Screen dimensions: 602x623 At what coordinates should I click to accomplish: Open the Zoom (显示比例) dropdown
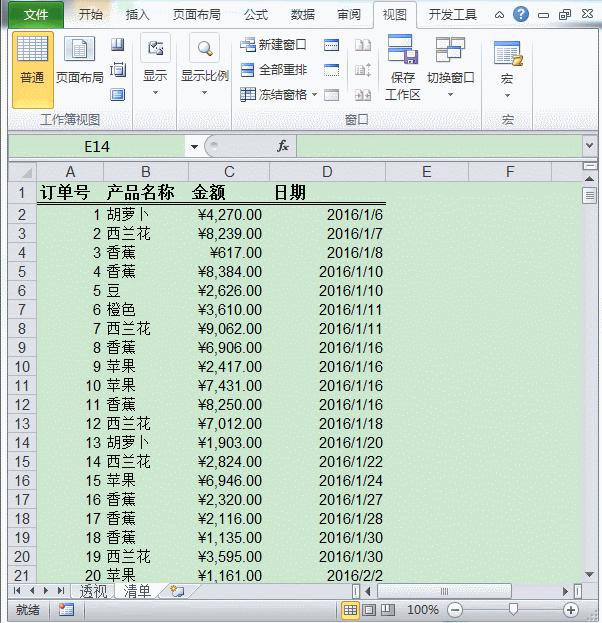click(x=204, y=66)
